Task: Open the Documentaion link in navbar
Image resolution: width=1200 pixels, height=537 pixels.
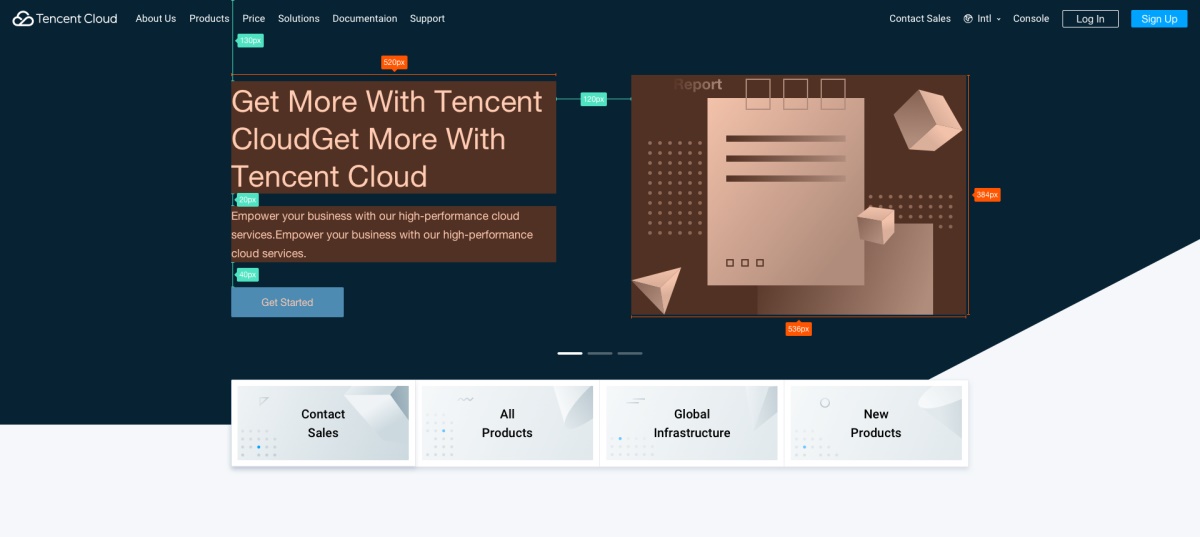Action: point(365,18)
